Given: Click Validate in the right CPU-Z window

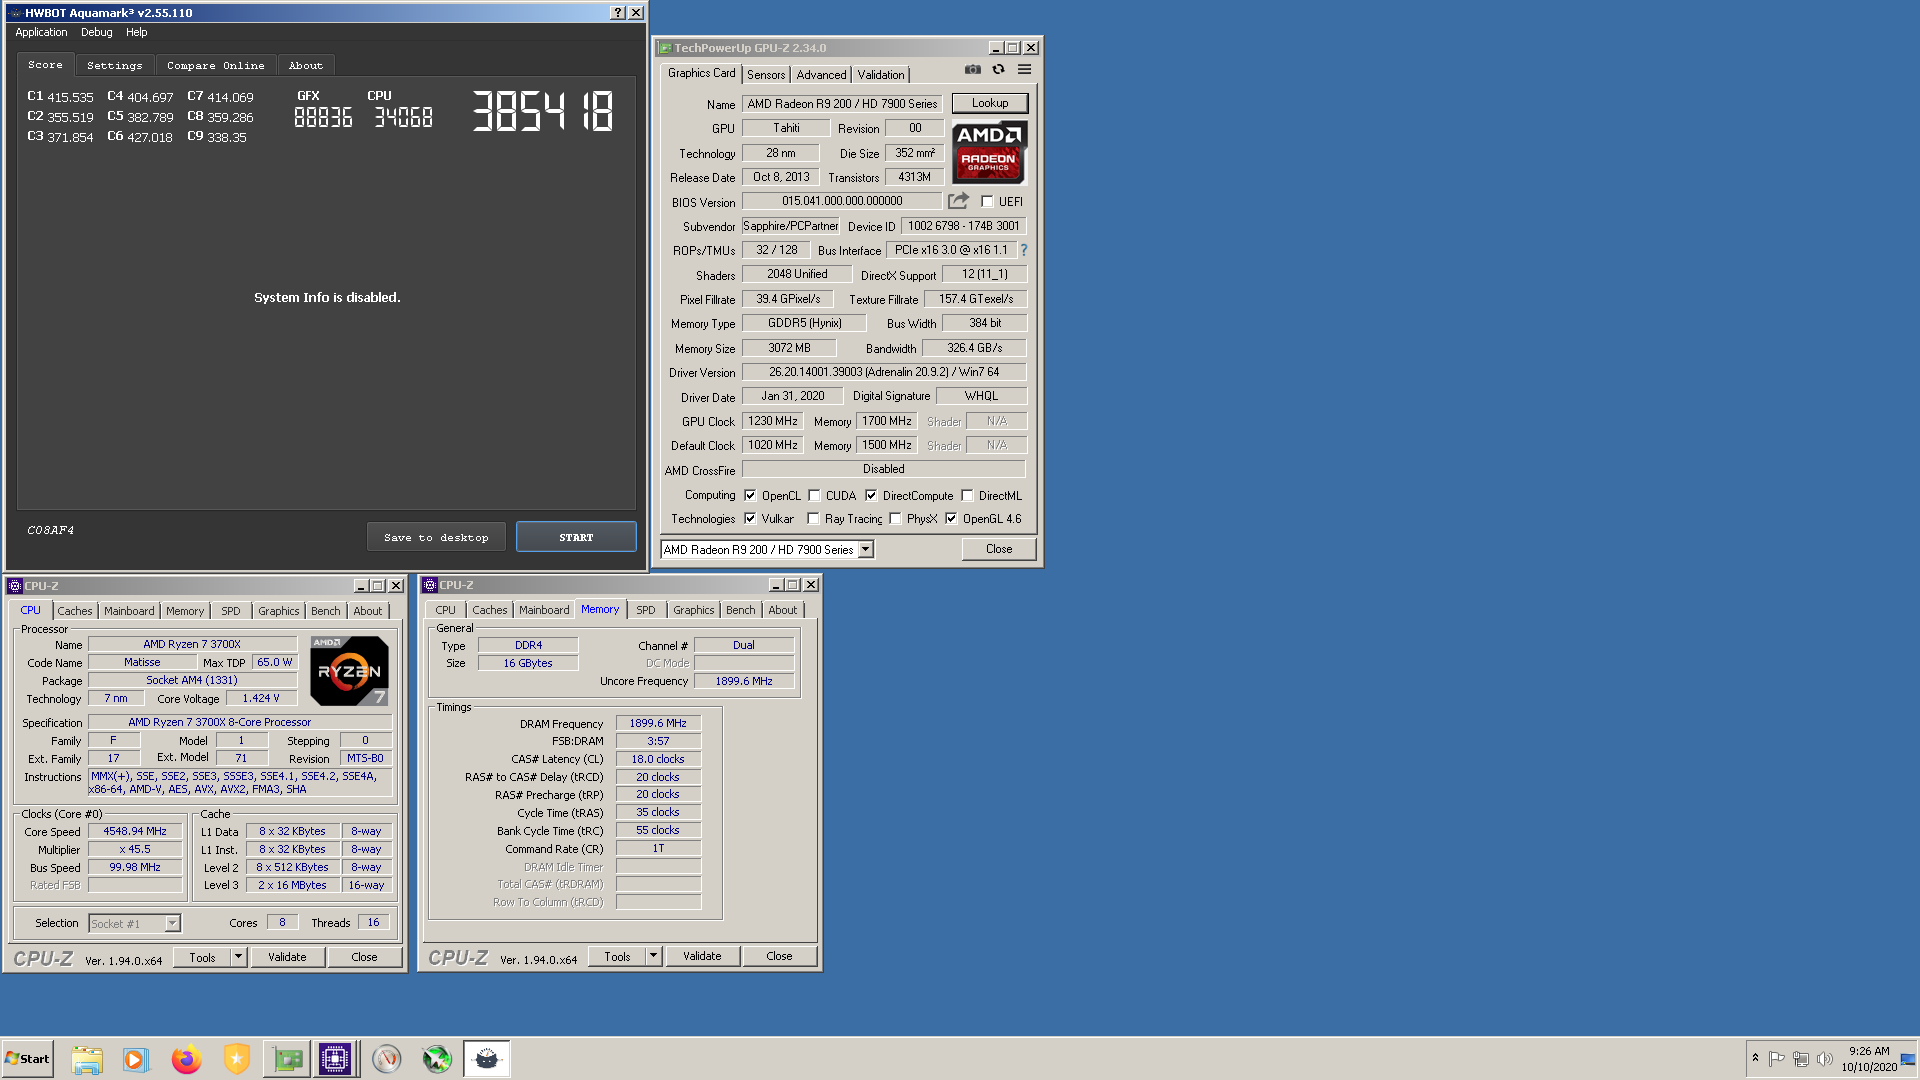Looking at the screenshot, I should 702,956.
